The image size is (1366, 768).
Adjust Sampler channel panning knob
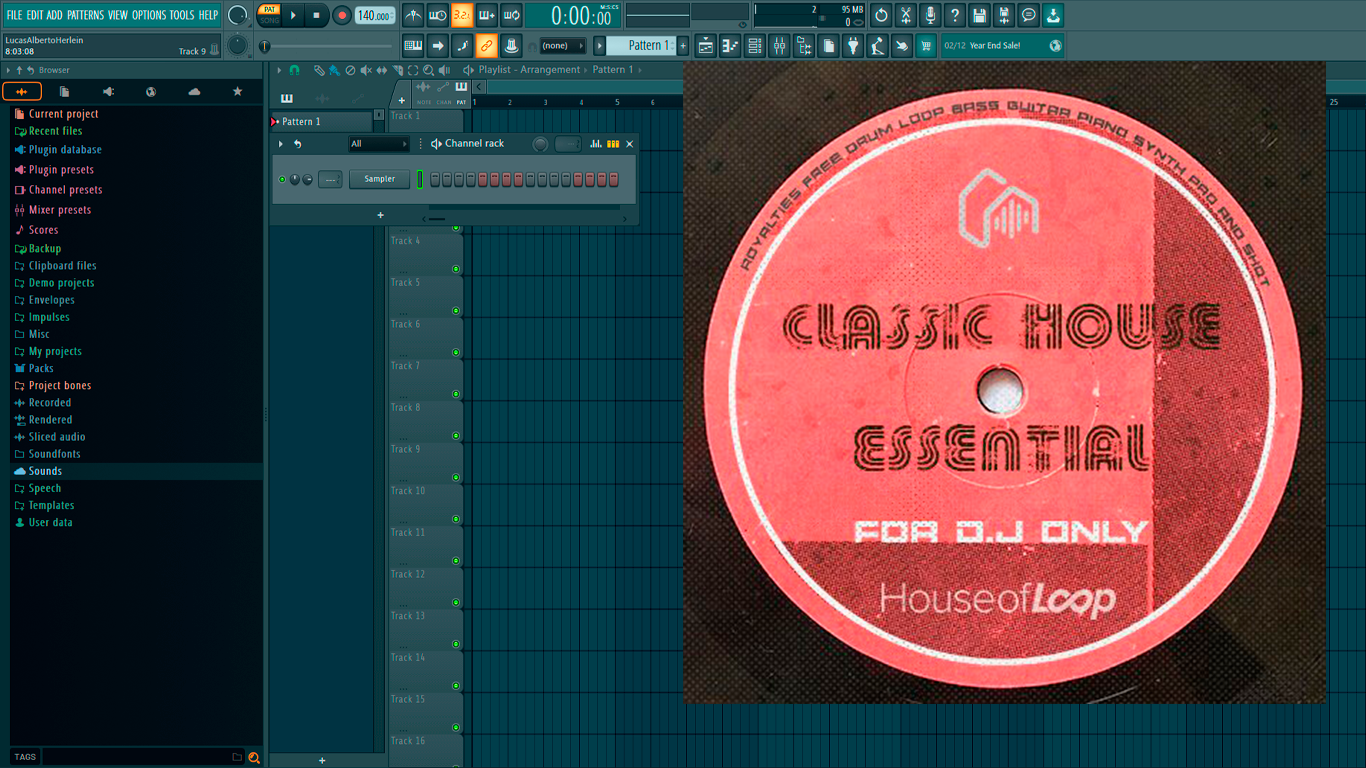295,179
